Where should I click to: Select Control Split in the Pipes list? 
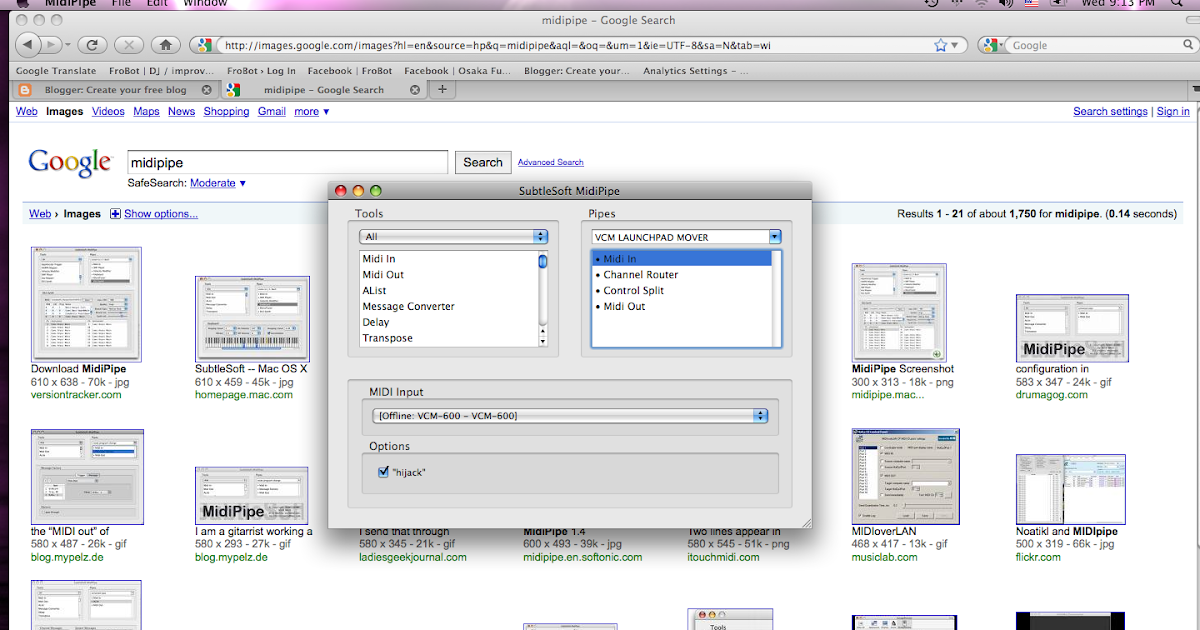pyautogui.click(x=681, y=291)
